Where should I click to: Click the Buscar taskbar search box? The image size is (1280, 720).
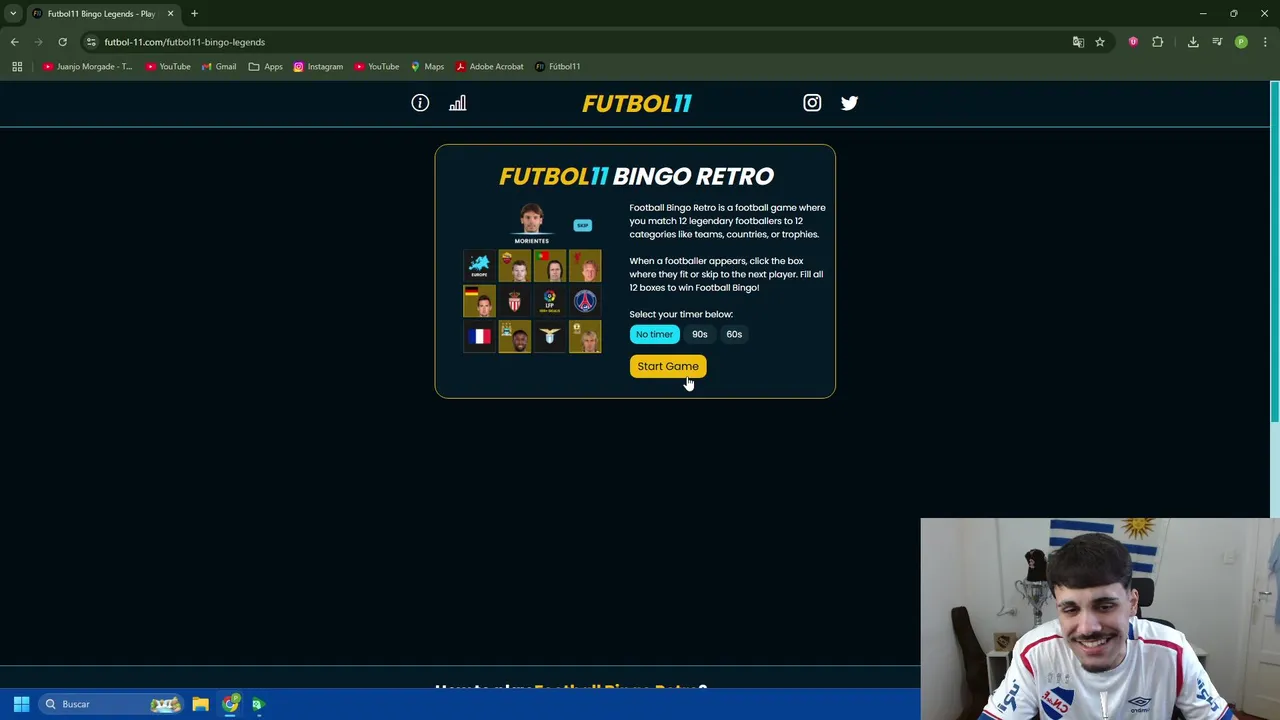(x=111, y=704)
